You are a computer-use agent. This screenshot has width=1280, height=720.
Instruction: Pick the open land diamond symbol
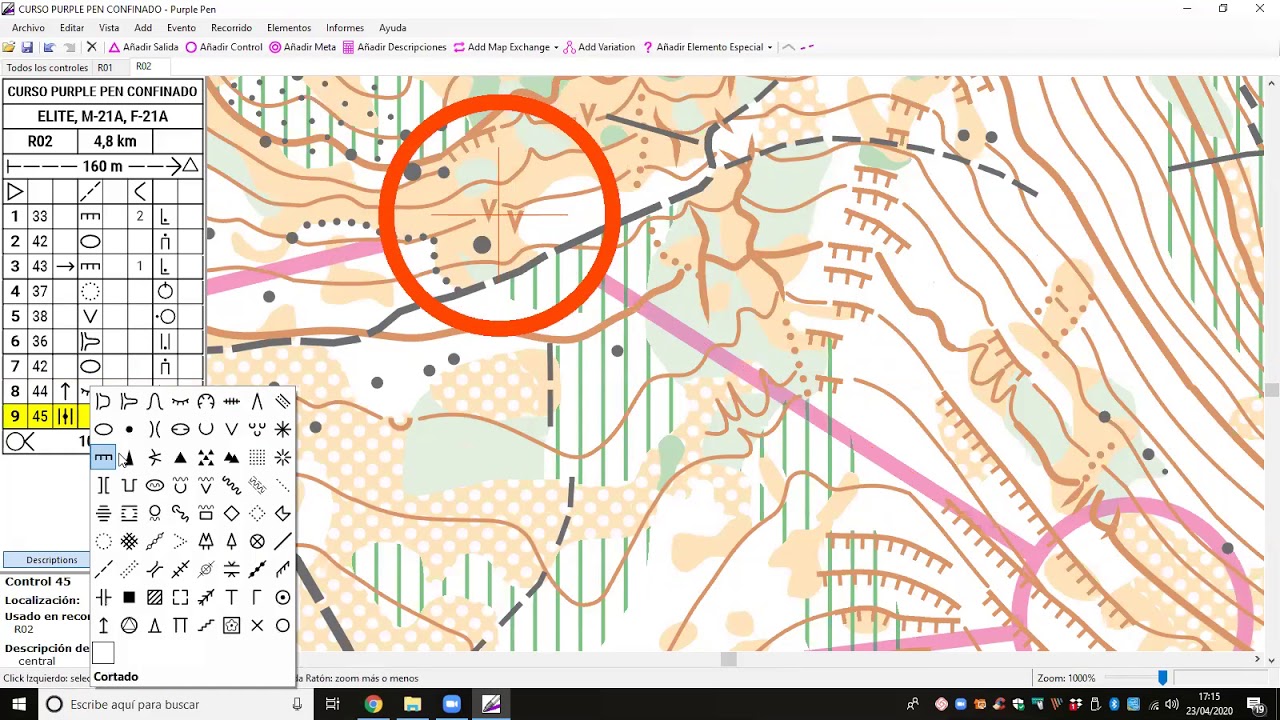[232, 513]
